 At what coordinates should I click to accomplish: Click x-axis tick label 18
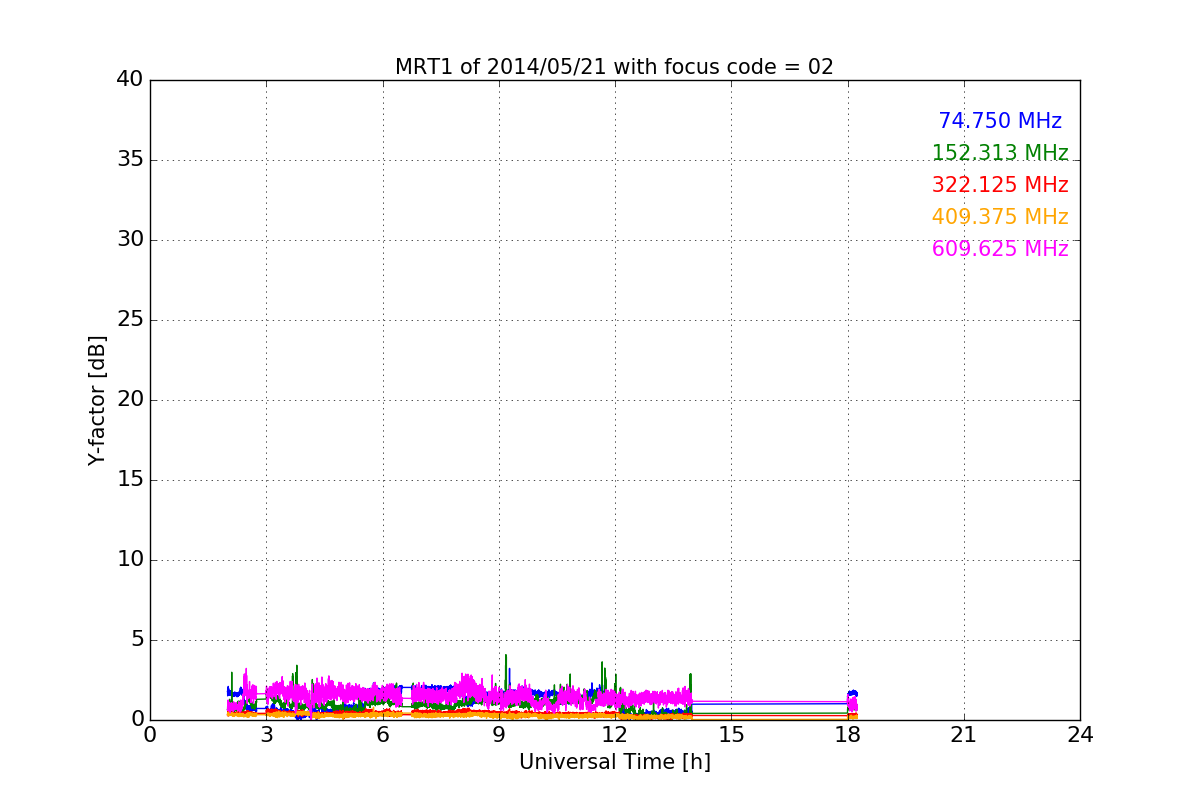coord(848,735)
